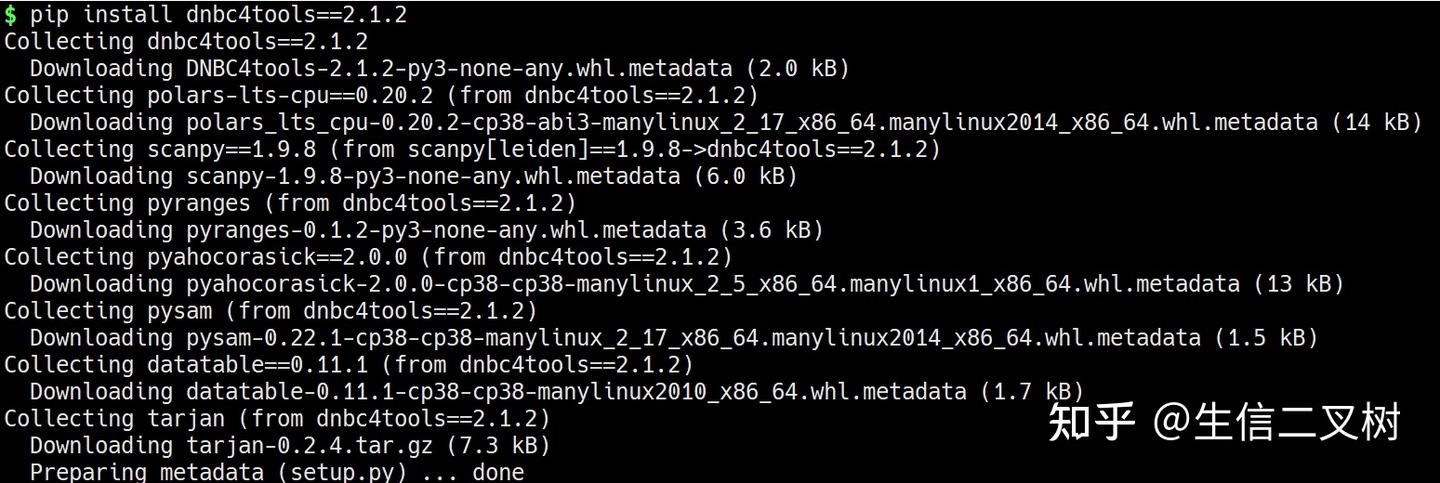Viewport: 1440px width, 483px height.
Task: Select the Collecting polars-lts-cpu==0.20.2 line
Action: (381, 96)
